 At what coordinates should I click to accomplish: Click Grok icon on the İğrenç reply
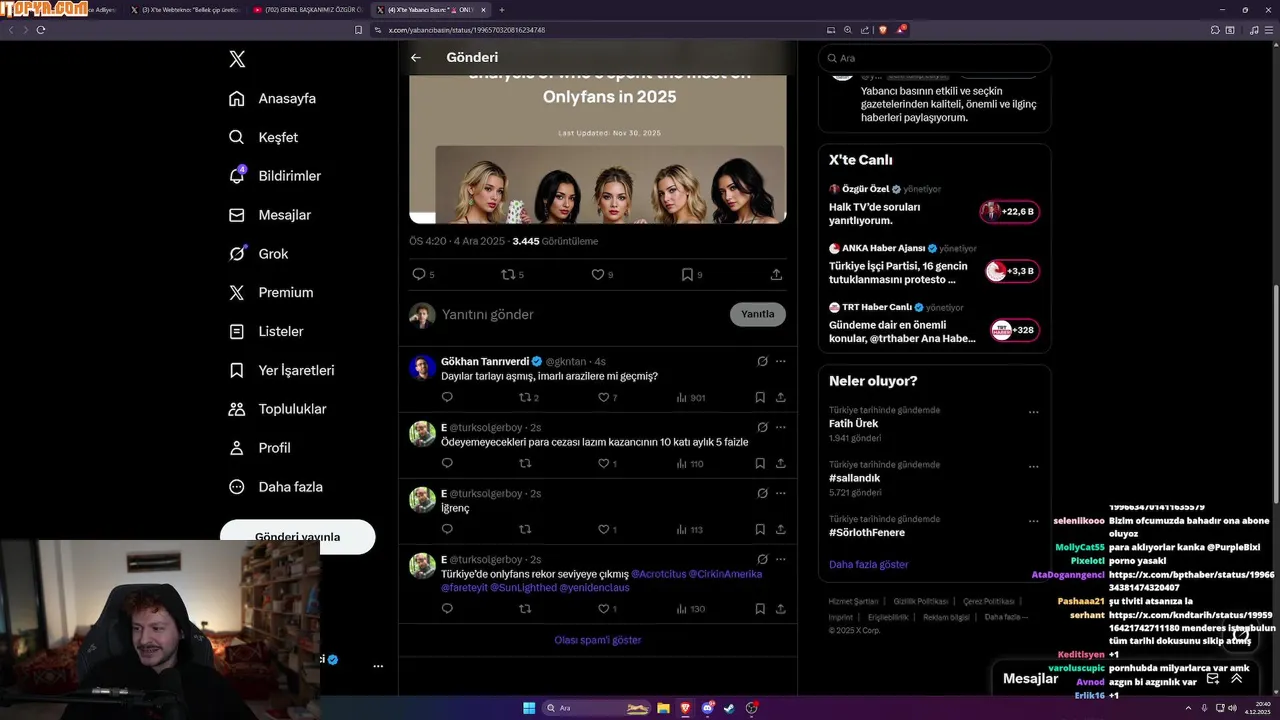tap(762, 493)
